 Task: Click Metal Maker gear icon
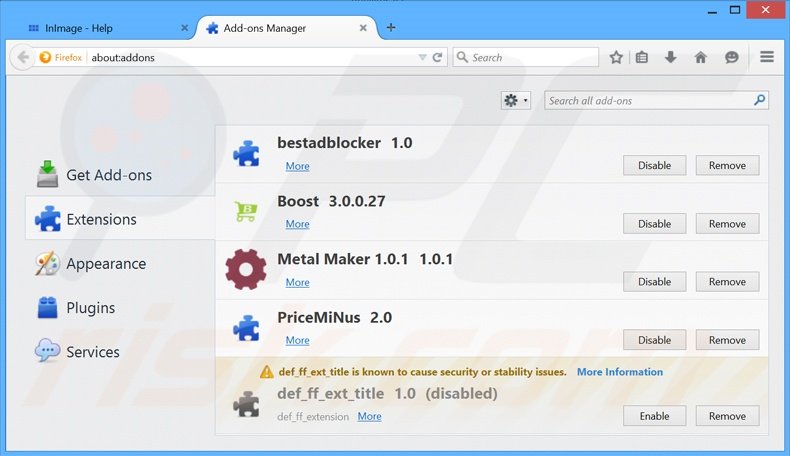click(246, 269)
